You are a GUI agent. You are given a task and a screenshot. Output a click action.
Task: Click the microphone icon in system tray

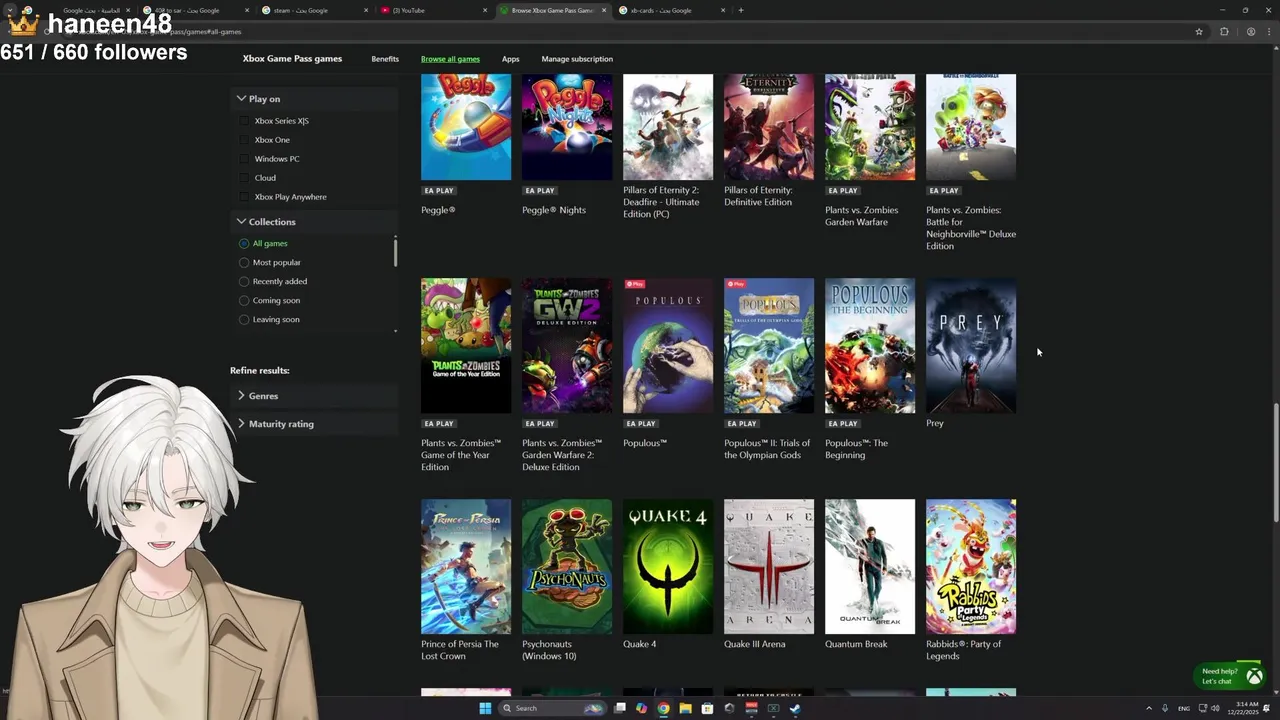pyautogui.click(x=1164, y=708)
